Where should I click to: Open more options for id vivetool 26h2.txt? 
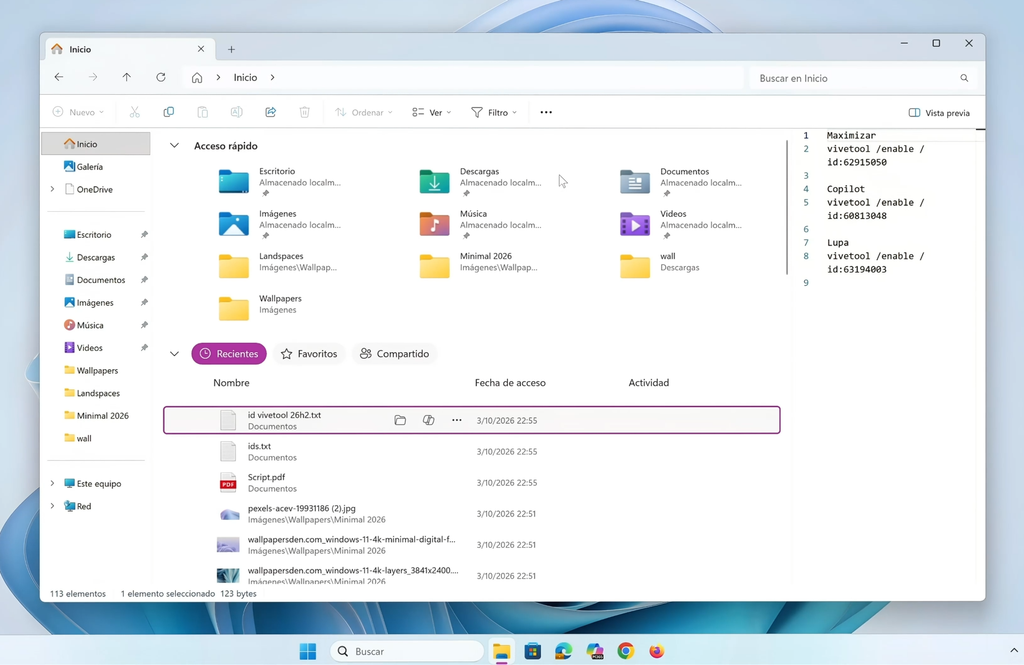456,420
